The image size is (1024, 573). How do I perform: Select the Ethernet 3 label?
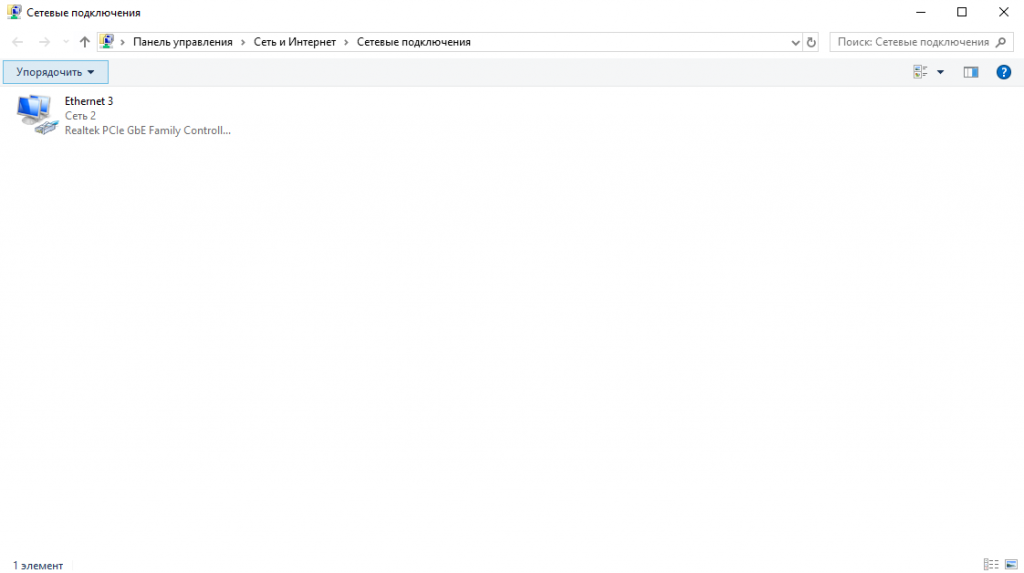click(89, 101)
